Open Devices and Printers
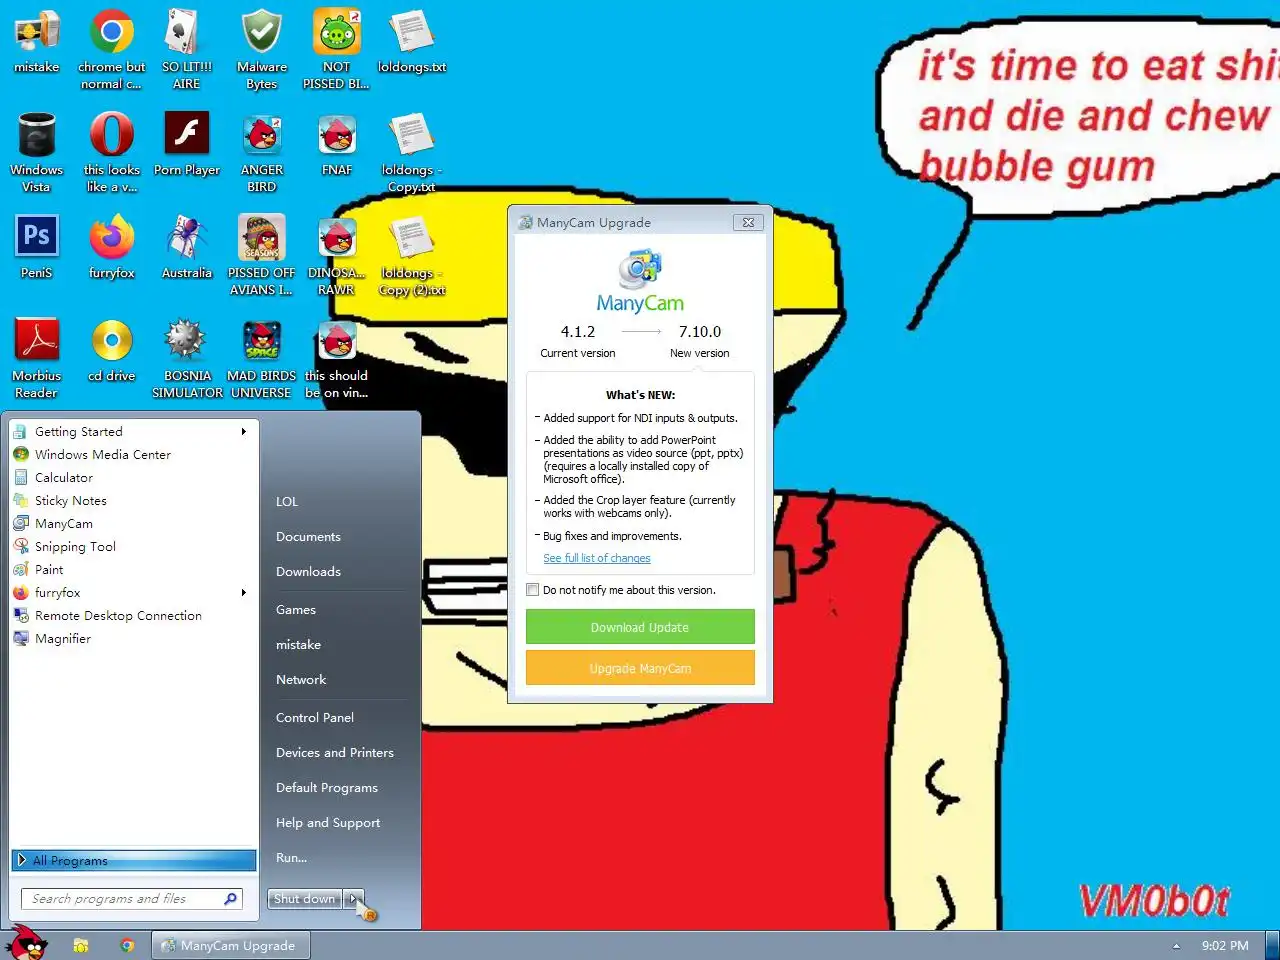Image resolution: width=1280 pixels, height=960 pixels. coord(340,753)
